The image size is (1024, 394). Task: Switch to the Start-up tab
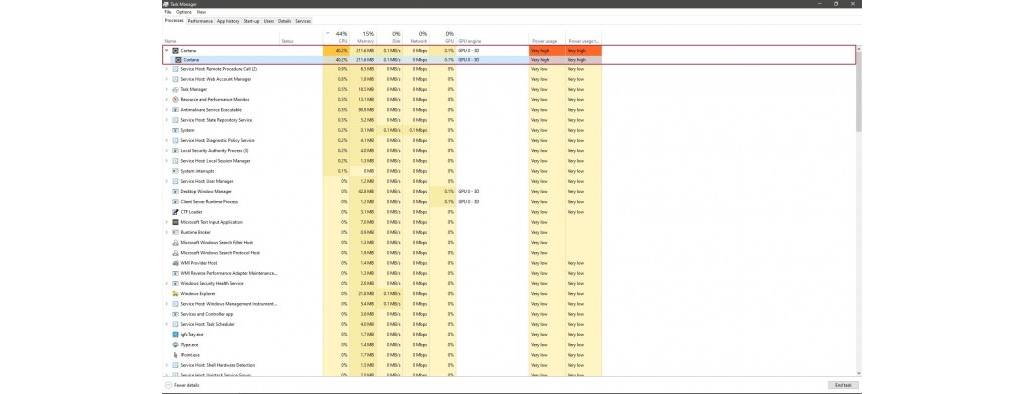pos(251,21)
